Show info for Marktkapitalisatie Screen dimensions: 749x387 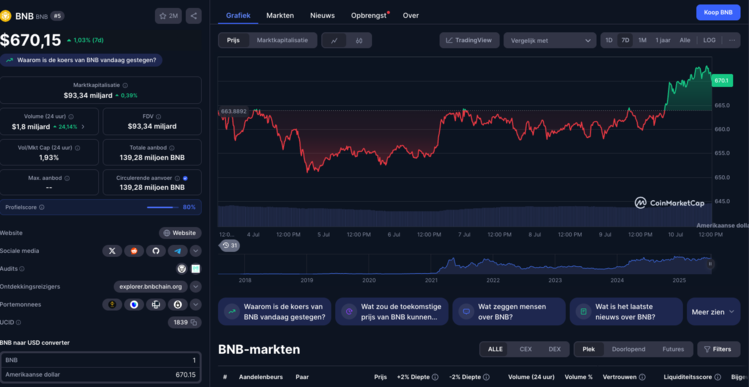[125, 85]
